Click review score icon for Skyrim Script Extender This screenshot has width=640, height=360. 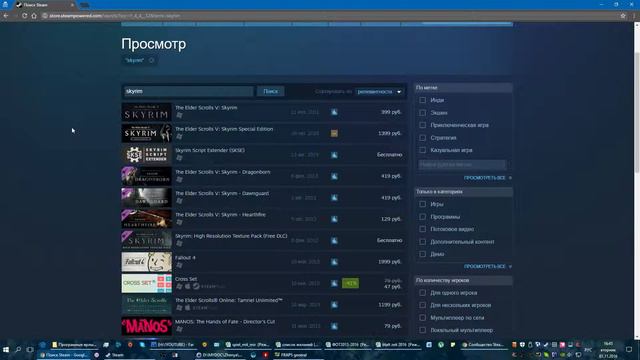pos(334,155)
